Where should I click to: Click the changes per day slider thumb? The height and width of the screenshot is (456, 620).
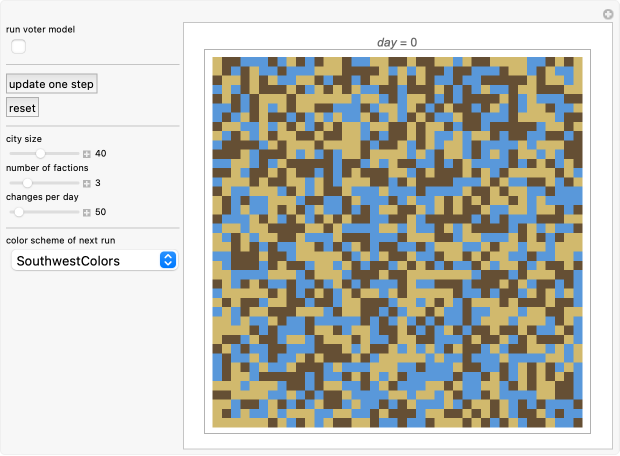click(x=18, y=212)
